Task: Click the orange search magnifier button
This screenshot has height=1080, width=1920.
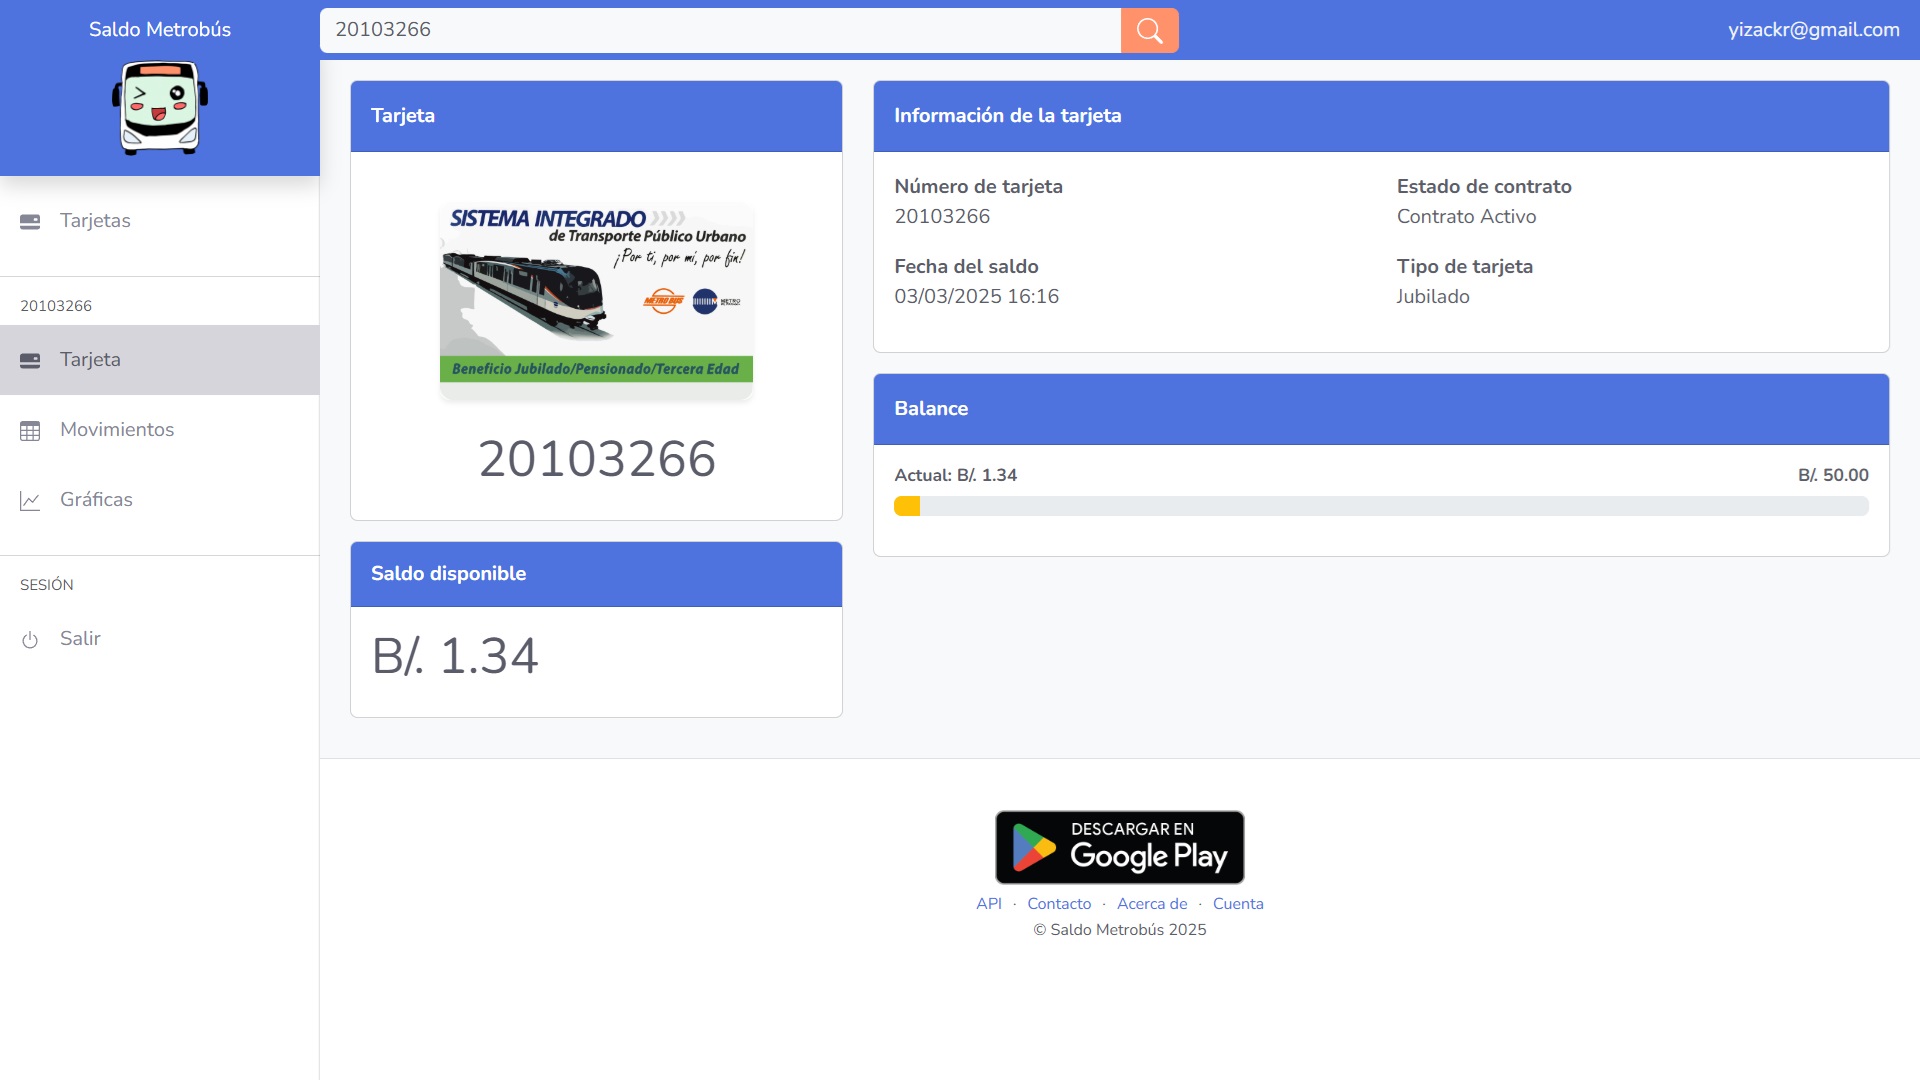Action: click(x=1149, y=30)
